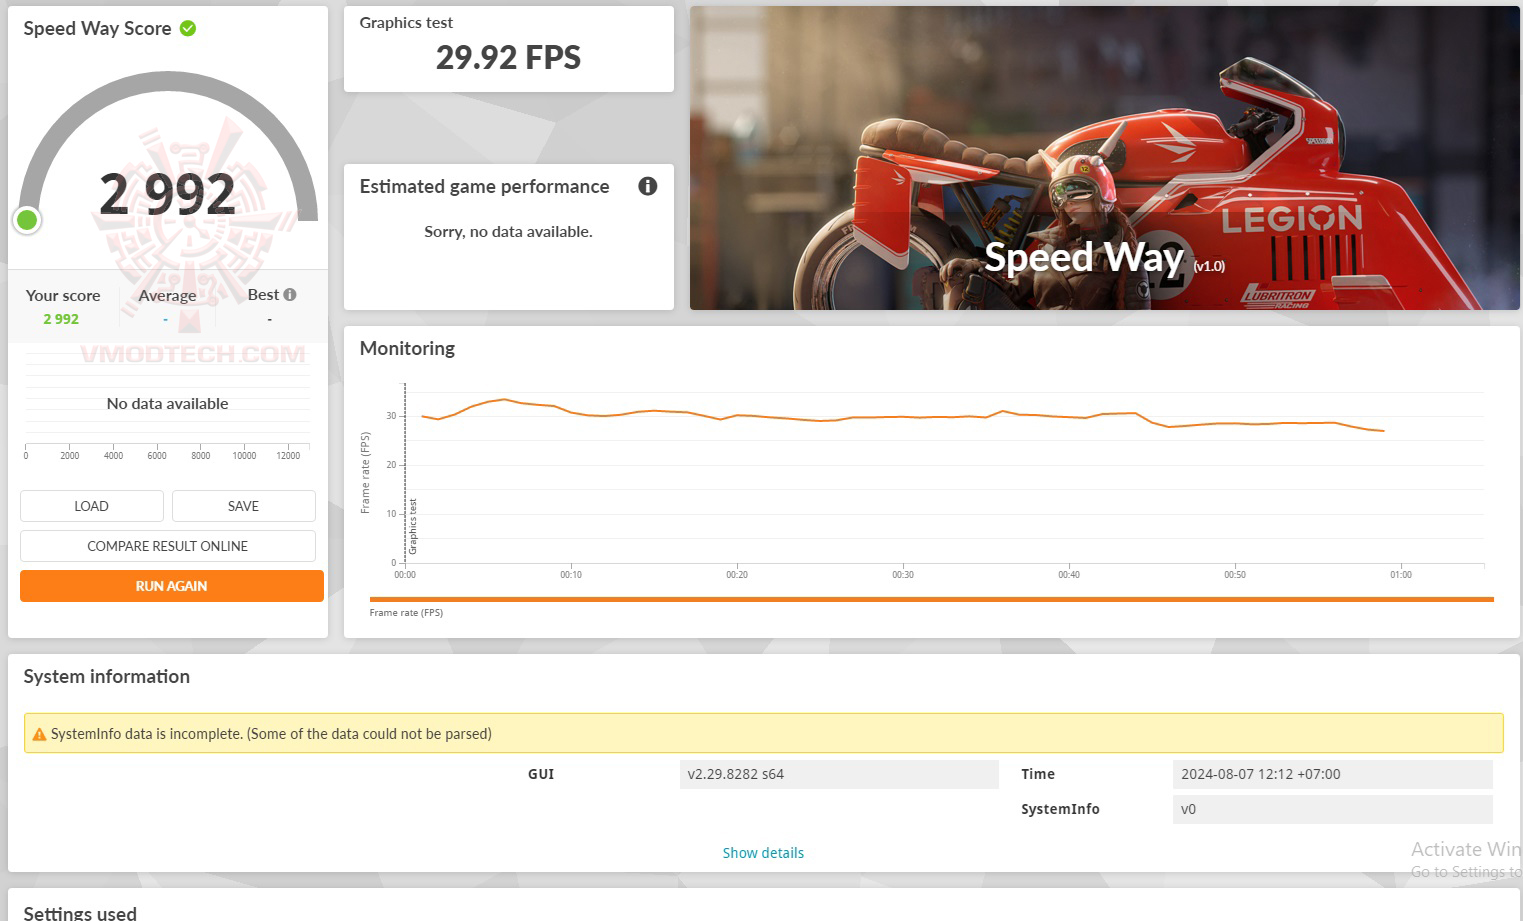Click the 'Sorry, no data available.' message

pyautogui.click(x=508, y=231)
